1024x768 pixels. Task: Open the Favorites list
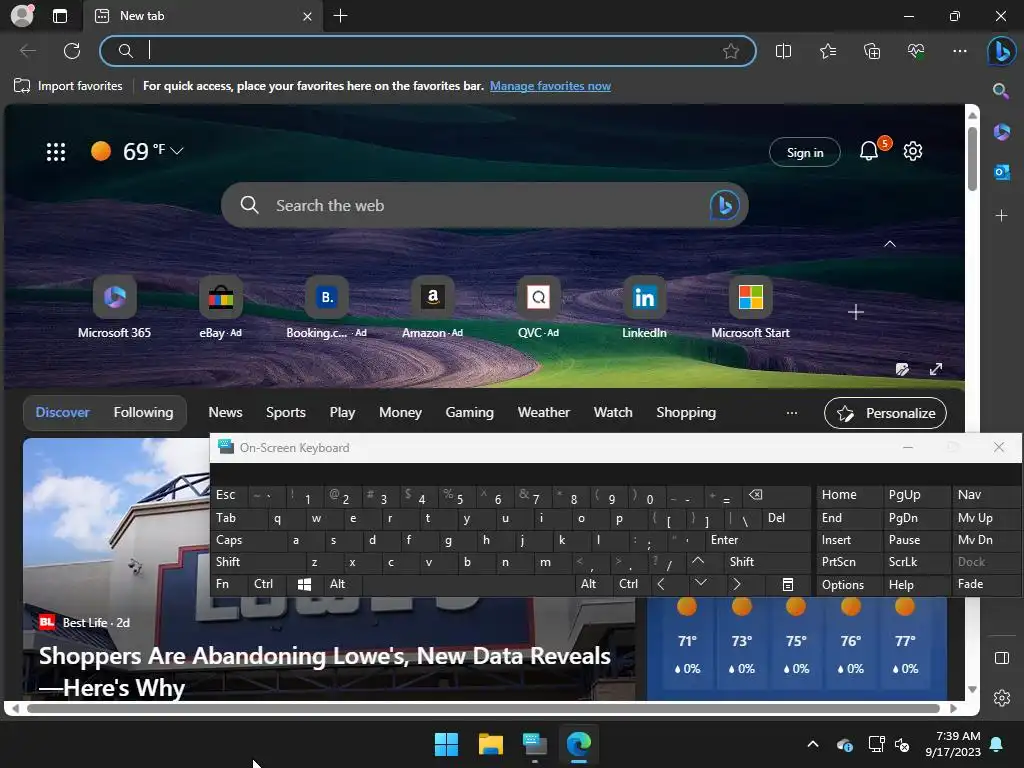tap(827, 51)
